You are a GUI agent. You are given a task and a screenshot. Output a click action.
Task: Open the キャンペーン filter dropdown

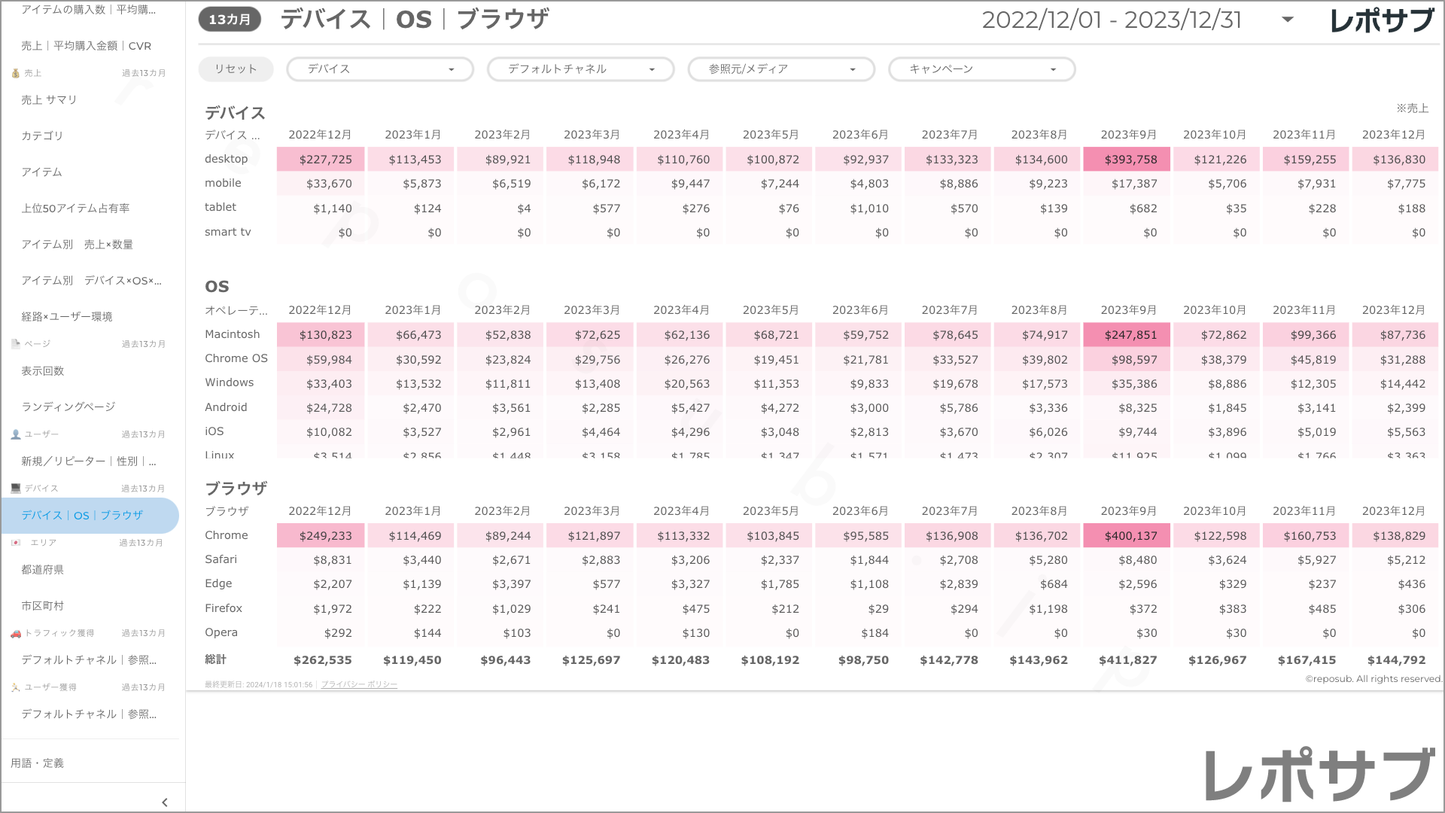pyautogui.click(x=981, y=69)
